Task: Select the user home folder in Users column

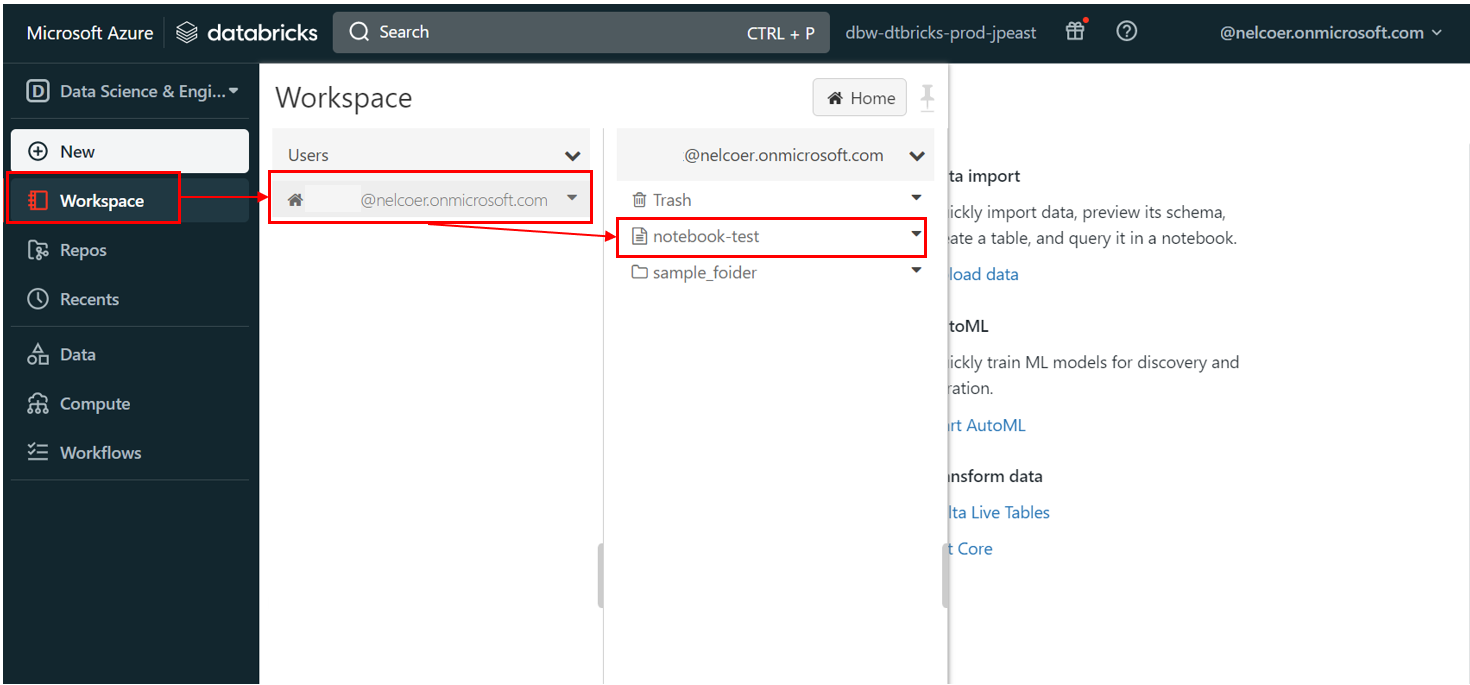Action: point(431,200)
